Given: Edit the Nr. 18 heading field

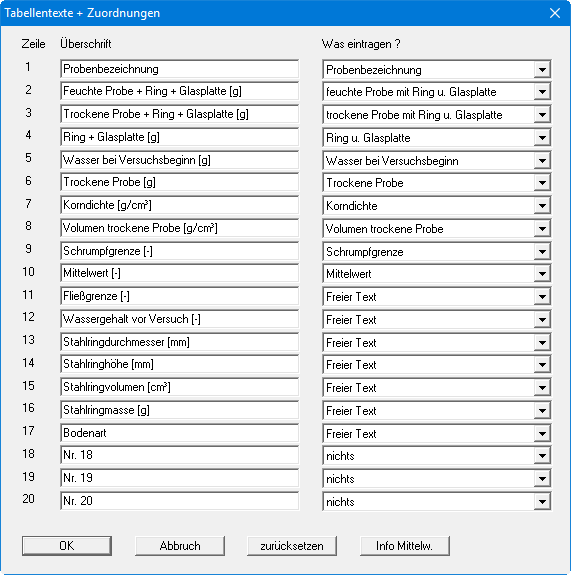Looking at the screenshot, I should coord(179,455).
